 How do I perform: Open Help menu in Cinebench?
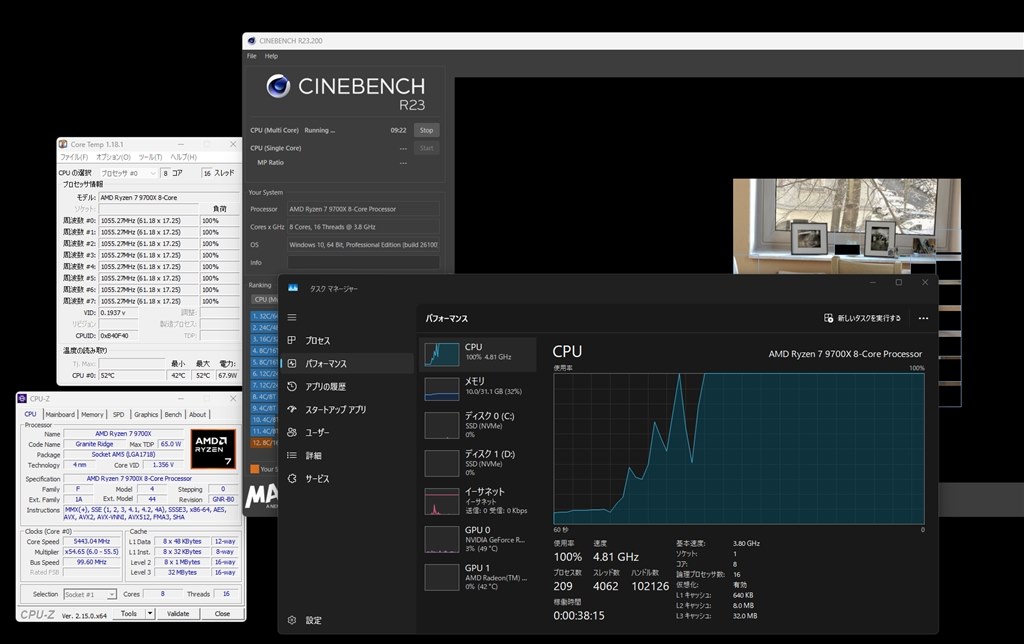pyautogui.click(x=271, y=56)
